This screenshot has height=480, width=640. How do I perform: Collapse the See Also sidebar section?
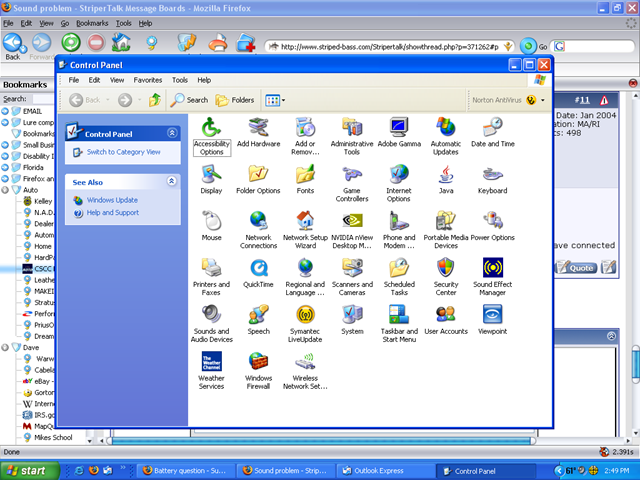[172, 182]
